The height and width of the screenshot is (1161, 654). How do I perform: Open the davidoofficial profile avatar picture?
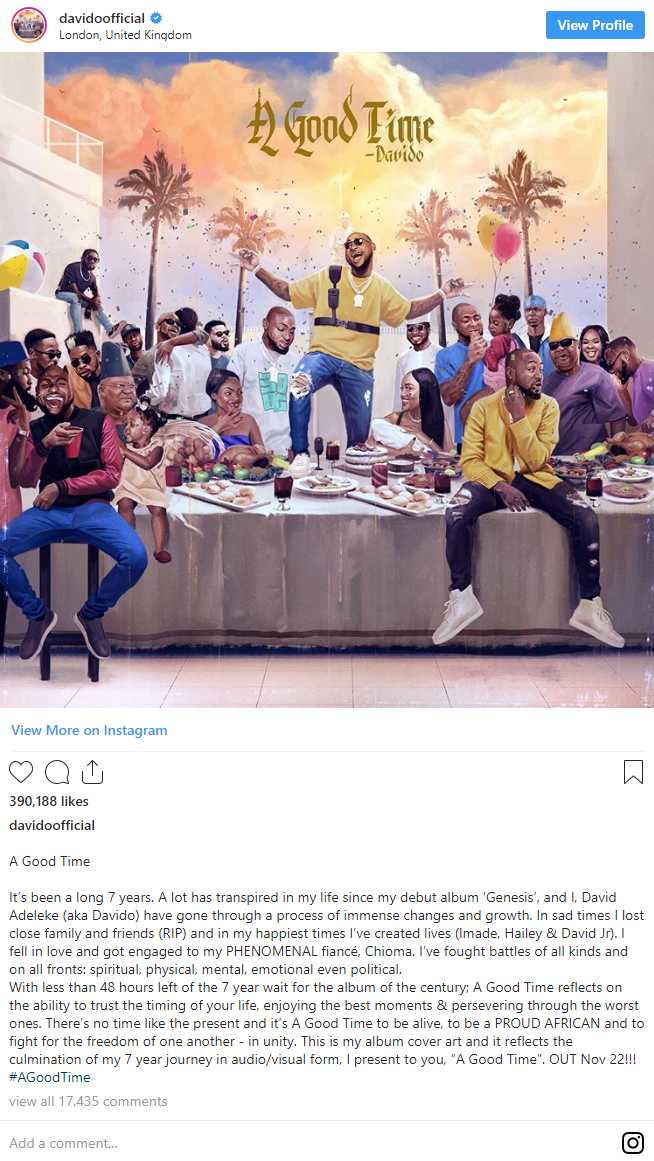click(29, 25)
